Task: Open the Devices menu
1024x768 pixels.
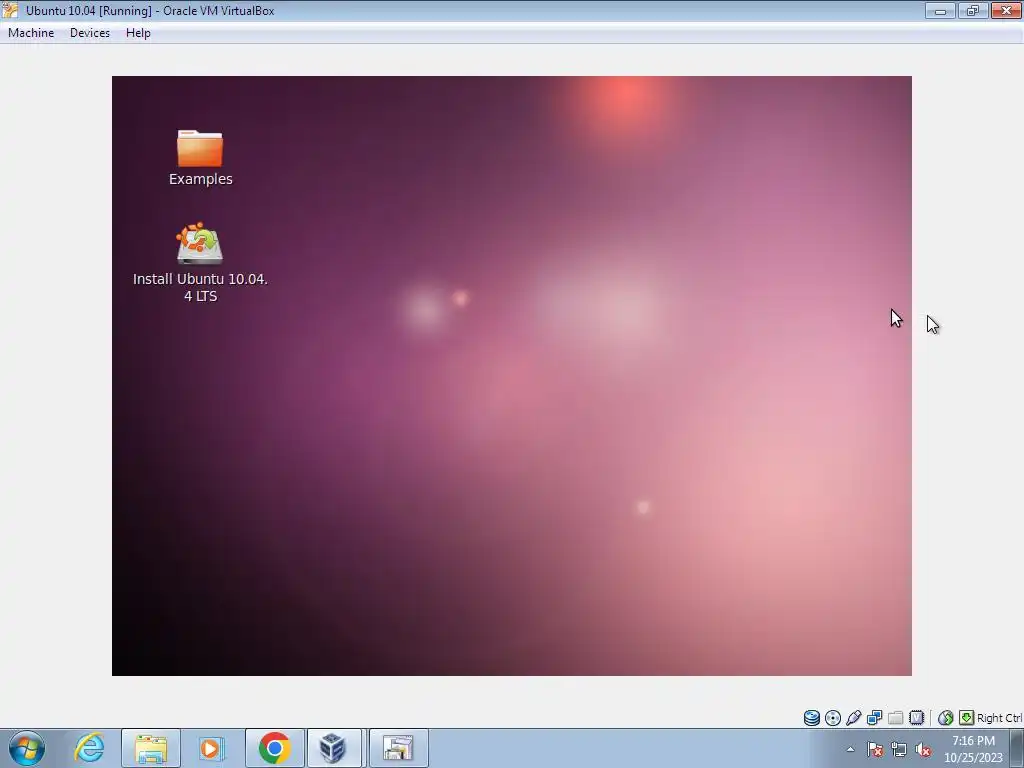Action: (89, 33)
